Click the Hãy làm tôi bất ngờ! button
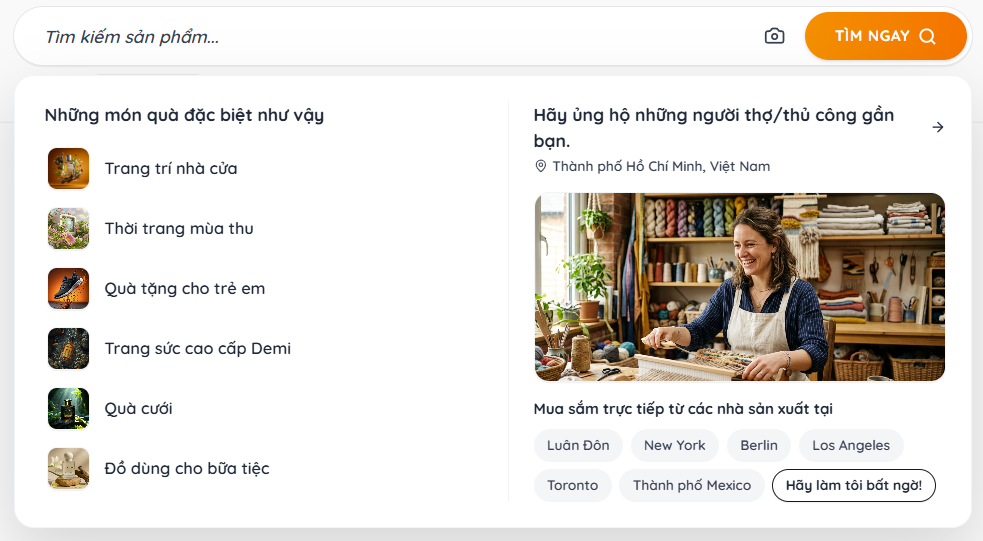The height and width of the screenshot is (541, 983). pos(853,485)
